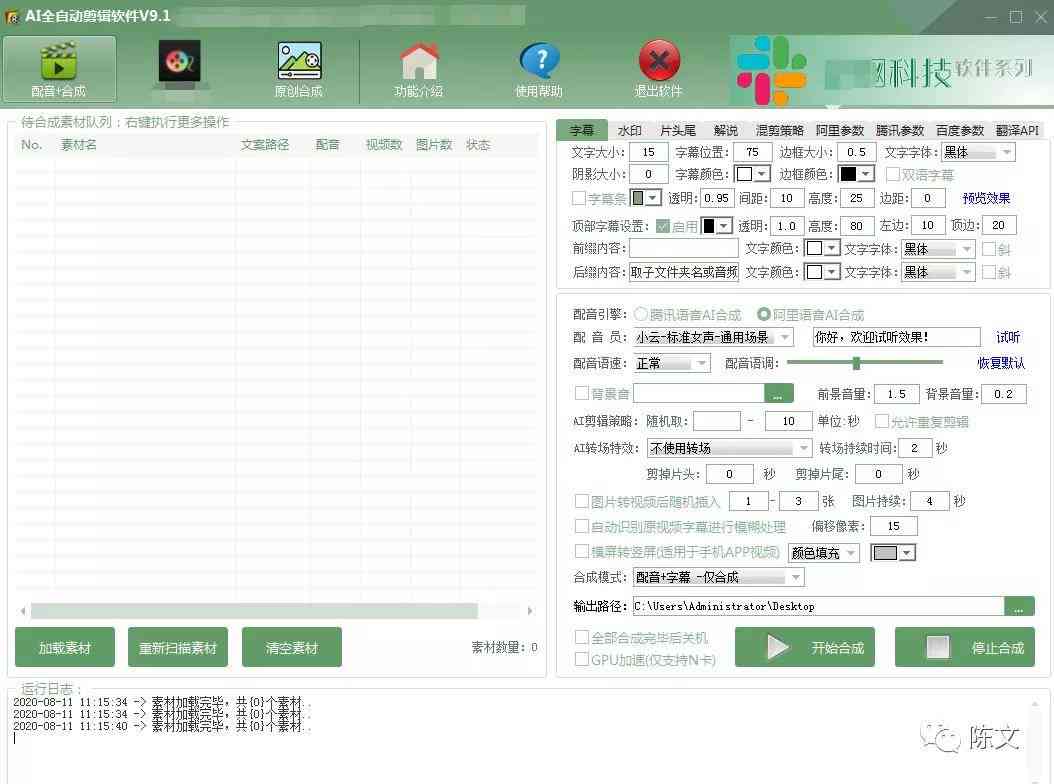Click the stop square icon on 停止合成

point(938,648)
